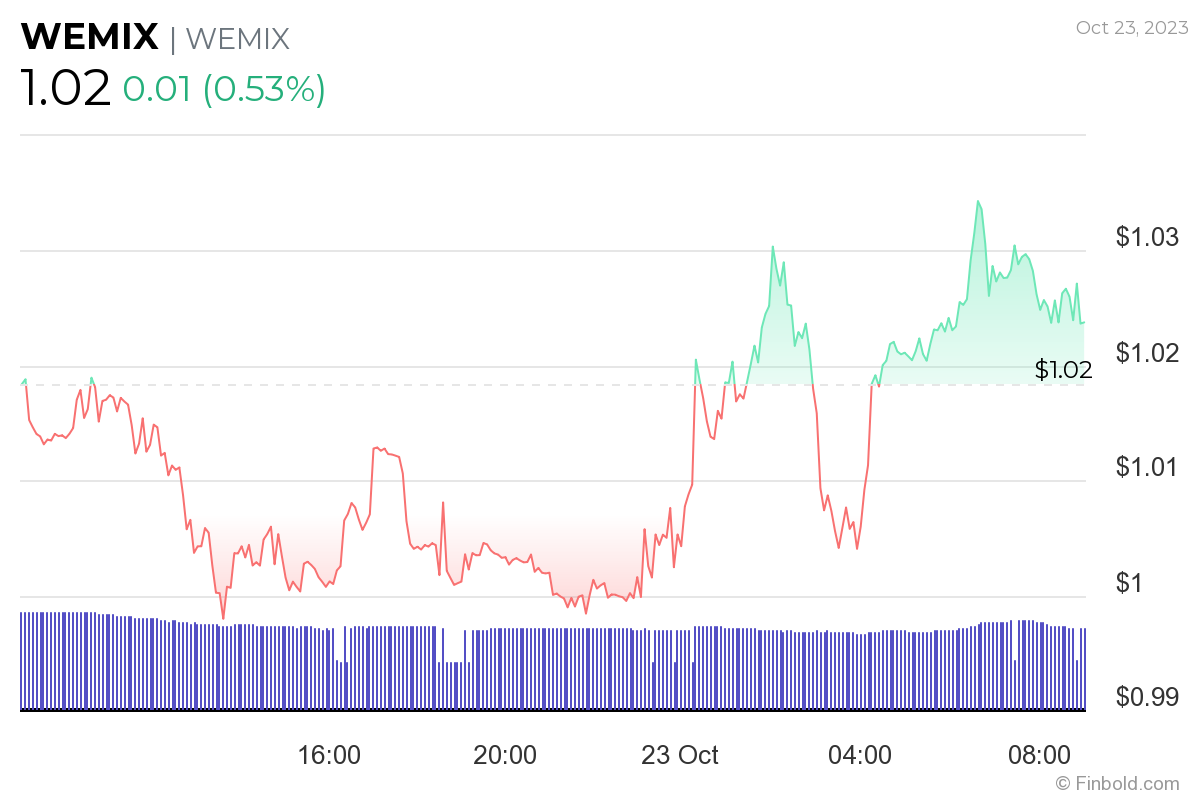This screenshot has height=800, width=1200.
Task: Click the $1.02 dashed-line price marker
Action: coord(1063,370)
